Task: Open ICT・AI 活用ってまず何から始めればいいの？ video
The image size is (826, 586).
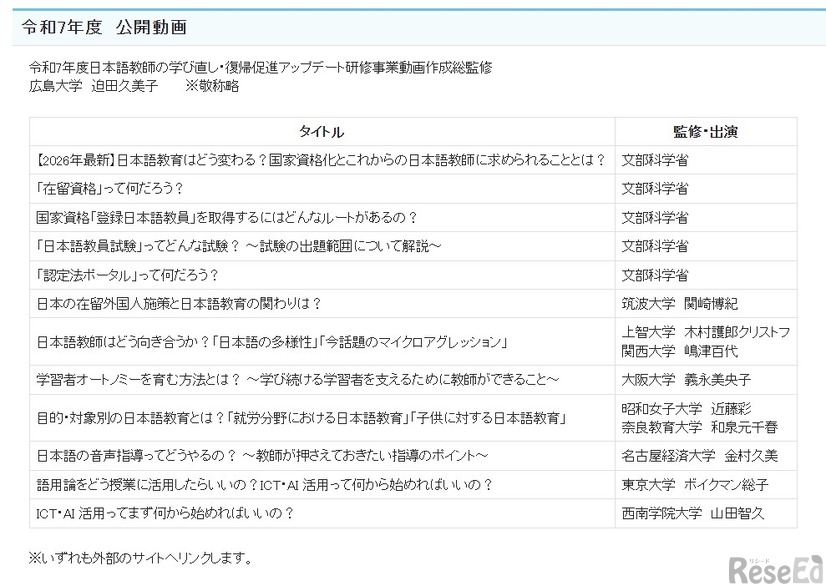Action: [x=165, y=513]
